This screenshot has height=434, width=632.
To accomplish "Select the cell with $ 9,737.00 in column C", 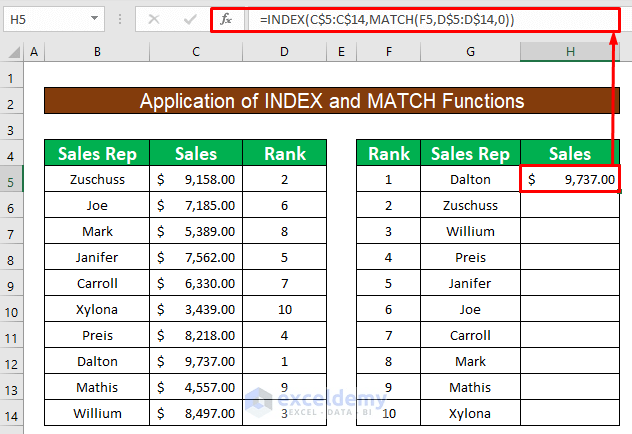I will [196, 361].
